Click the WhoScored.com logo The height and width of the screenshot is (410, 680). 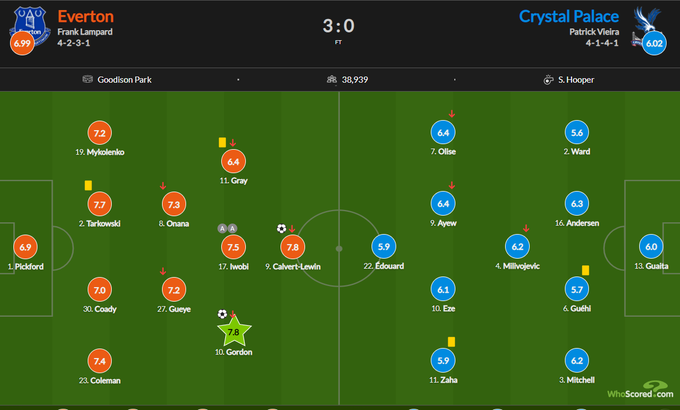[x=641, y=390]
